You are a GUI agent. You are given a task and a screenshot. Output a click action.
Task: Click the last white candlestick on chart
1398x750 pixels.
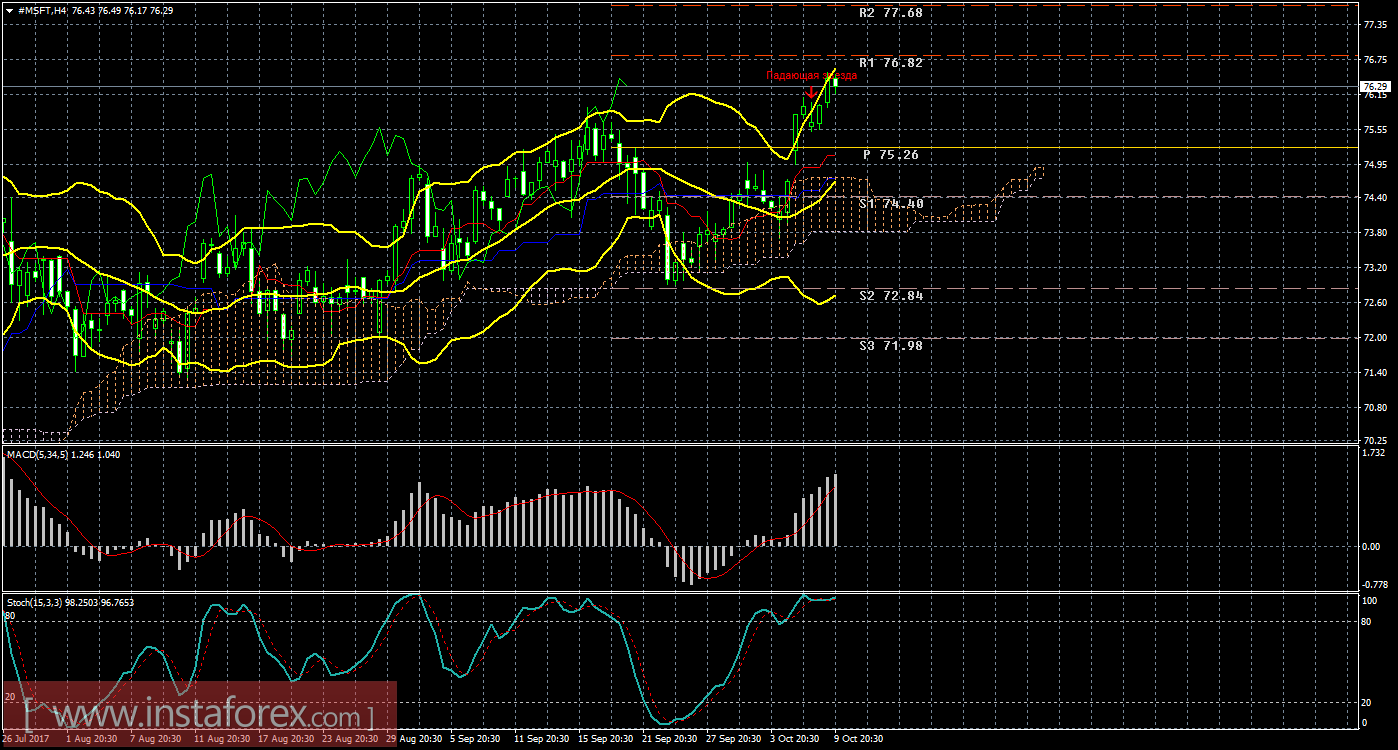click(x=835, y=82)
